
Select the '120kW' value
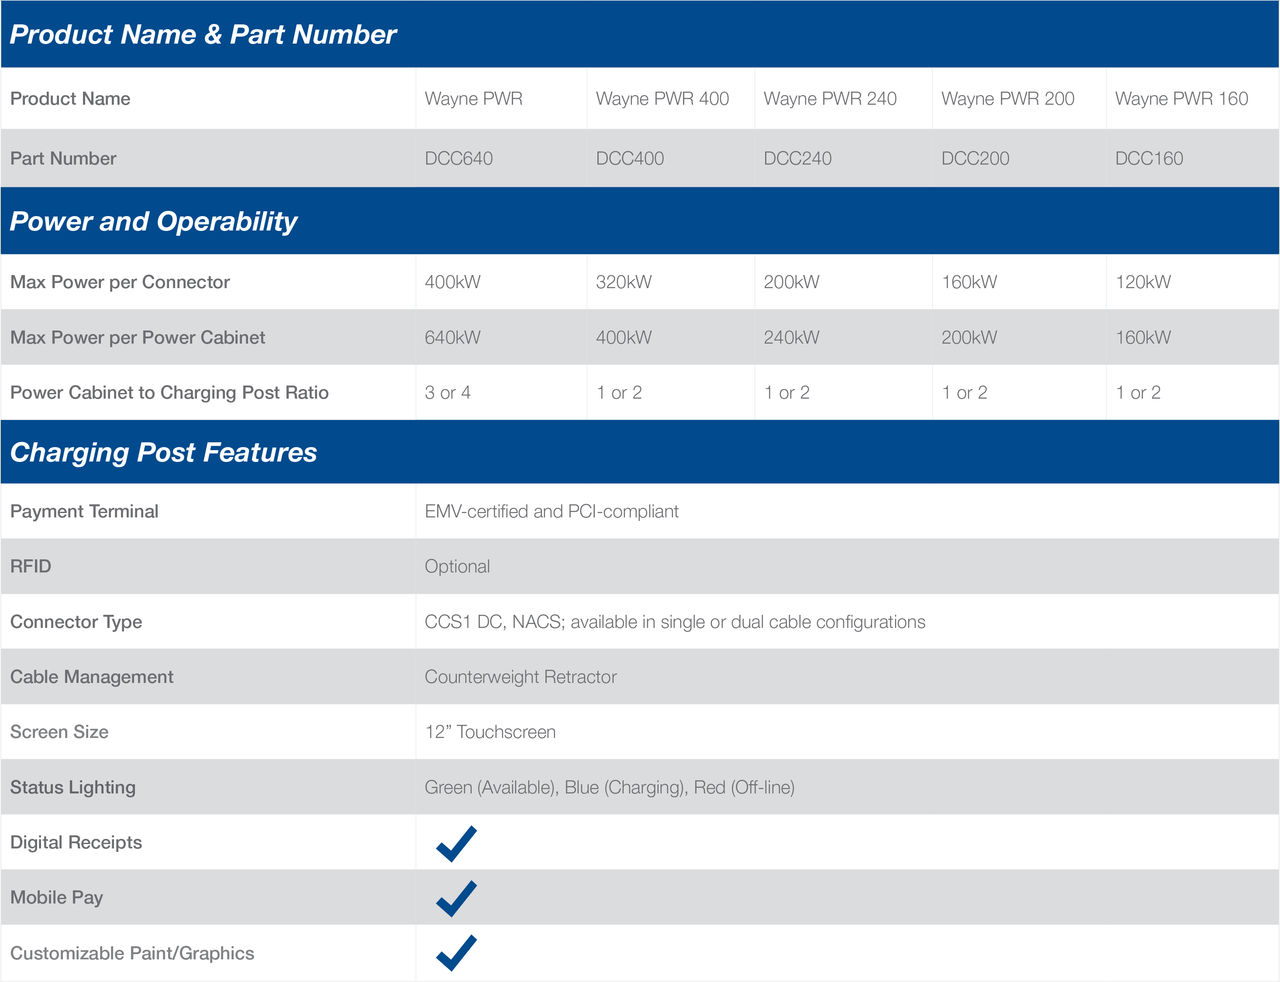[1143, 282]
